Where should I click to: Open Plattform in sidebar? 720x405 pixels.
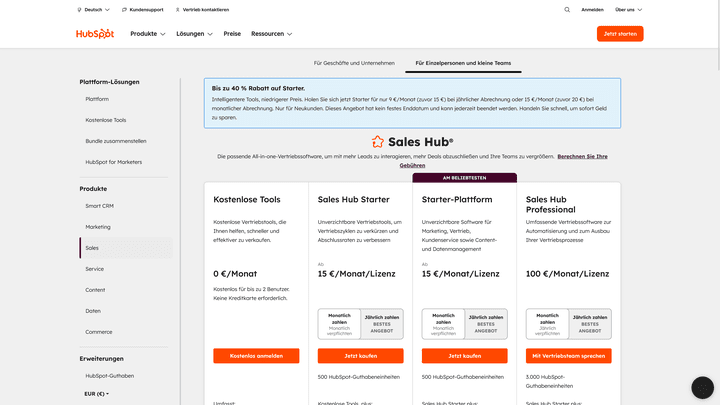pyautogui.click(x=97, y=99)
